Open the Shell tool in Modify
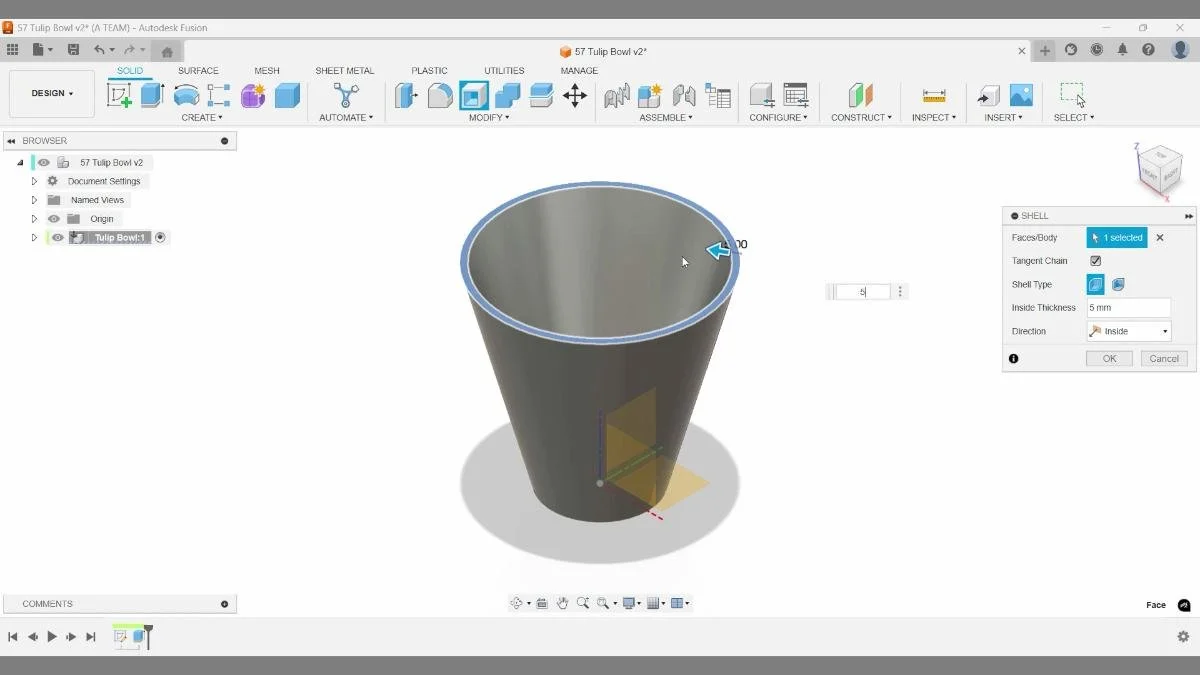1200x675 pixels. point(472,95)
